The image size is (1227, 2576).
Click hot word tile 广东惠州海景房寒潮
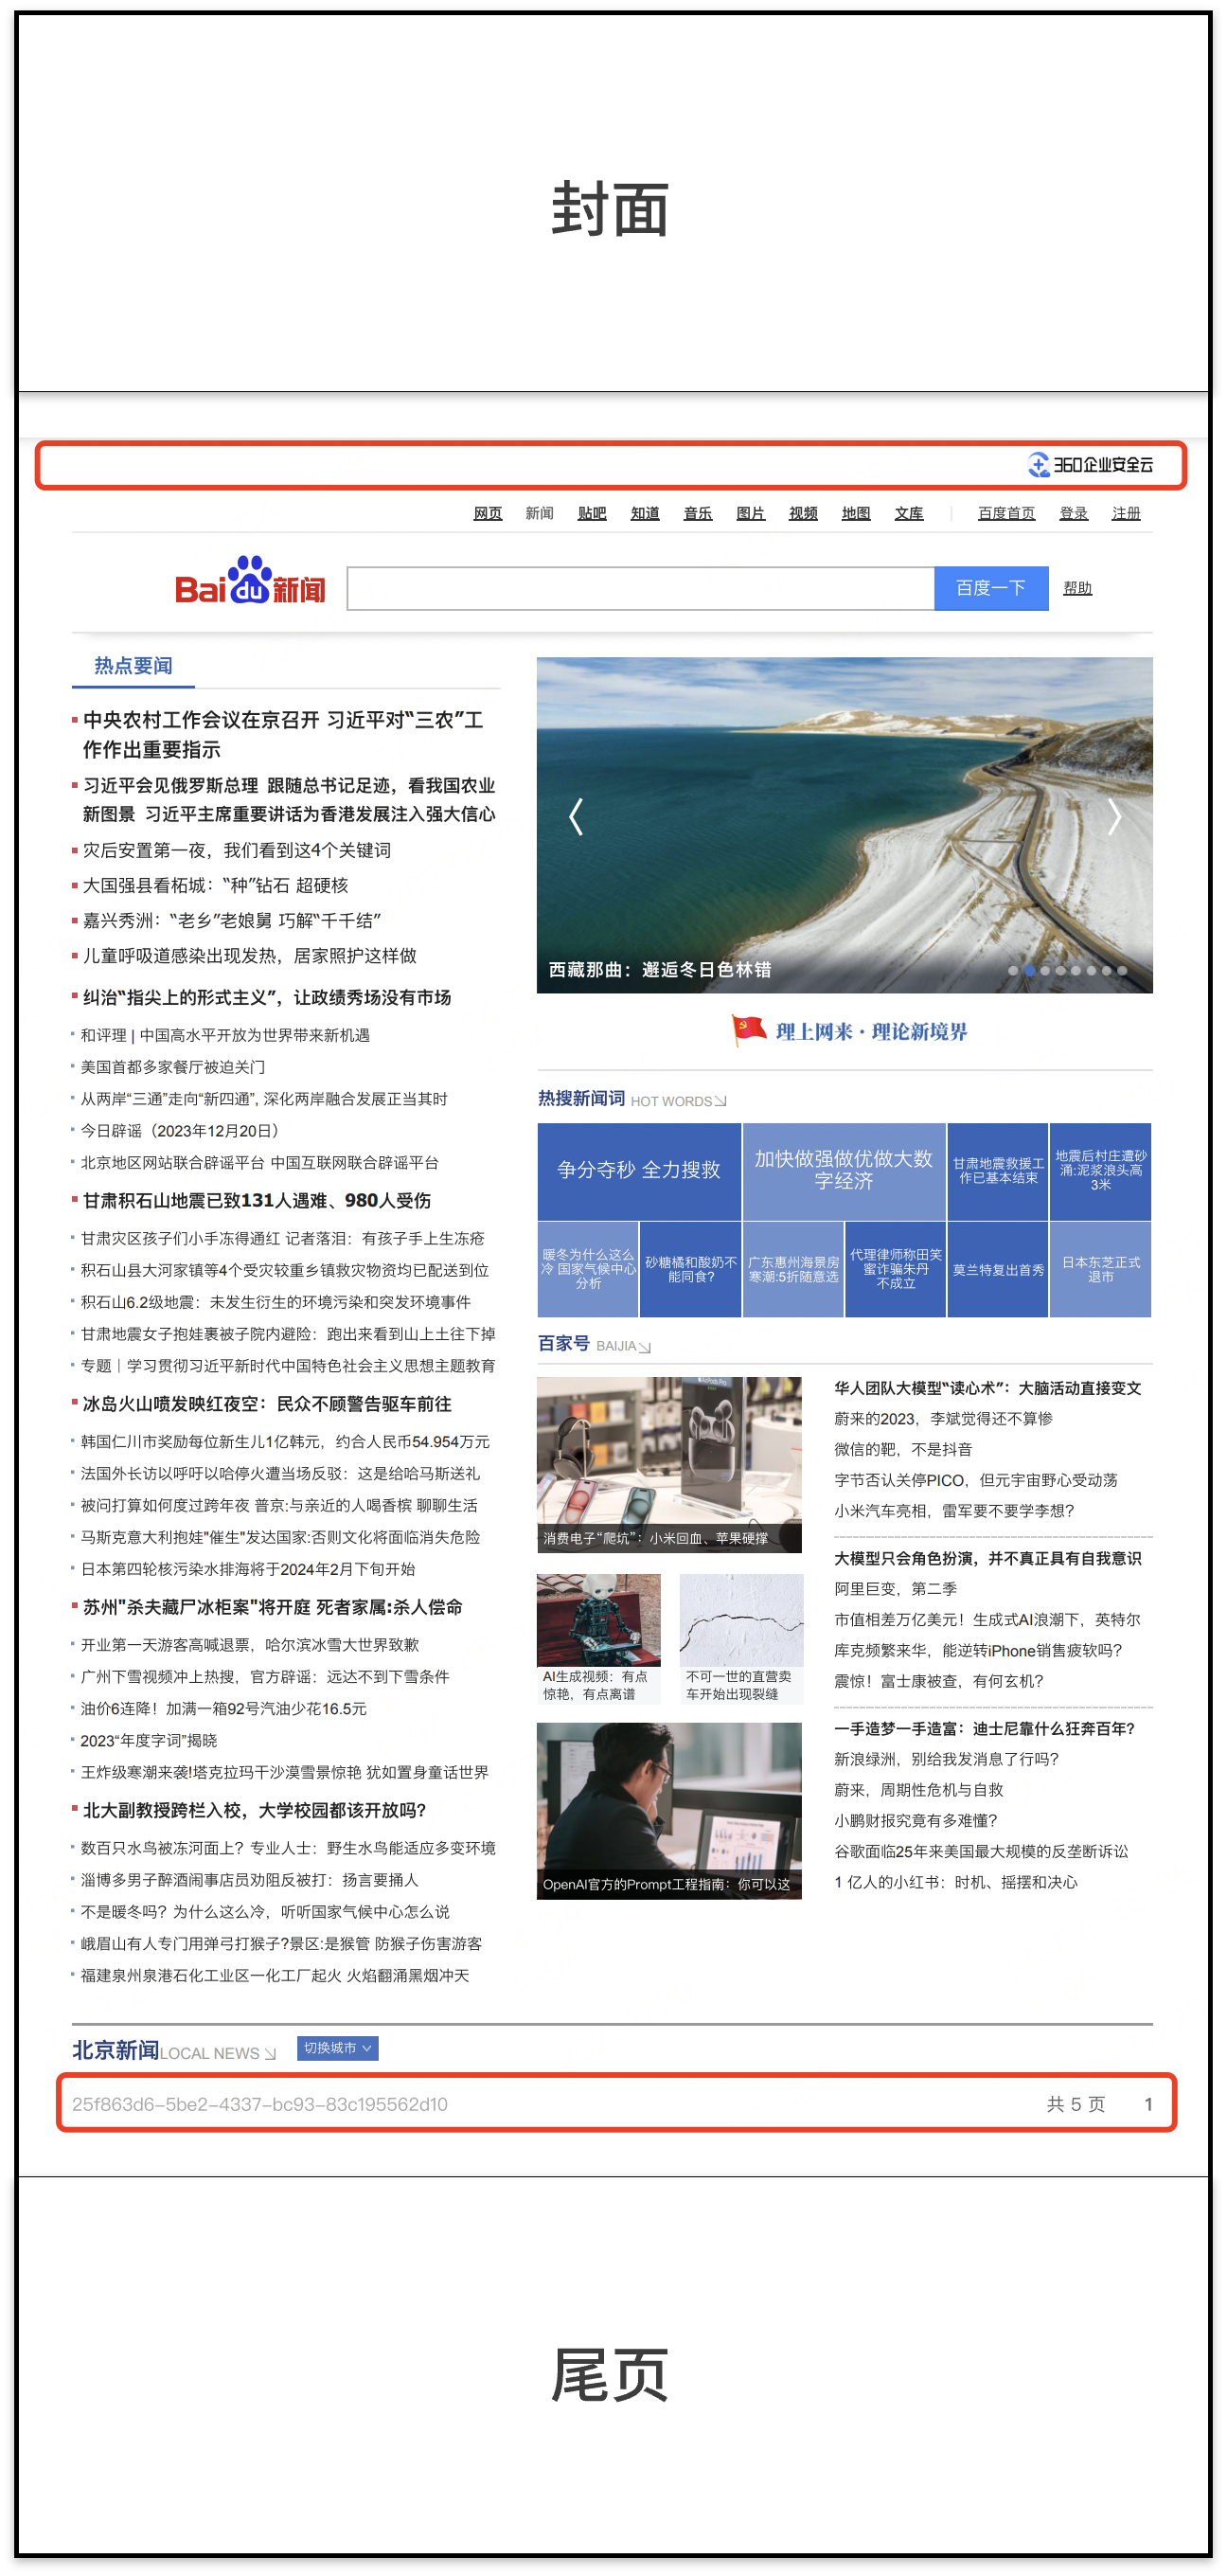[x=793, y=1269]
